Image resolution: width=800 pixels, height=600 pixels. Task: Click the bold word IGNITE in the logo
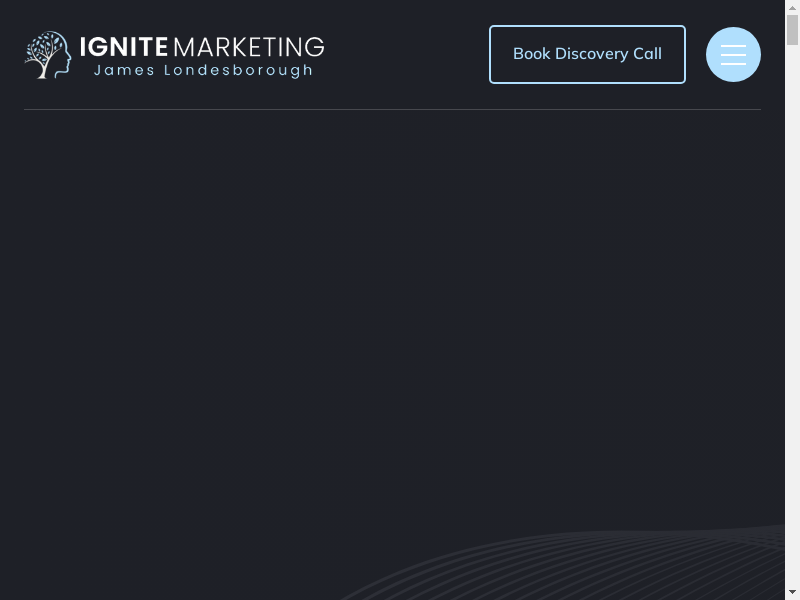coord(123,47)
